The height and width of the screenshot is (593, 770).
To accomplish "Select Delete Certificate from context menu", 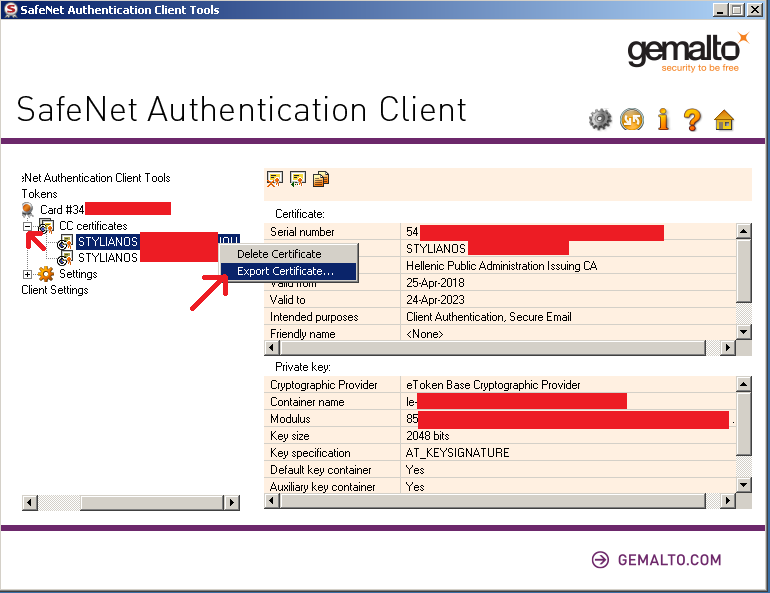I will click(279, 254).
